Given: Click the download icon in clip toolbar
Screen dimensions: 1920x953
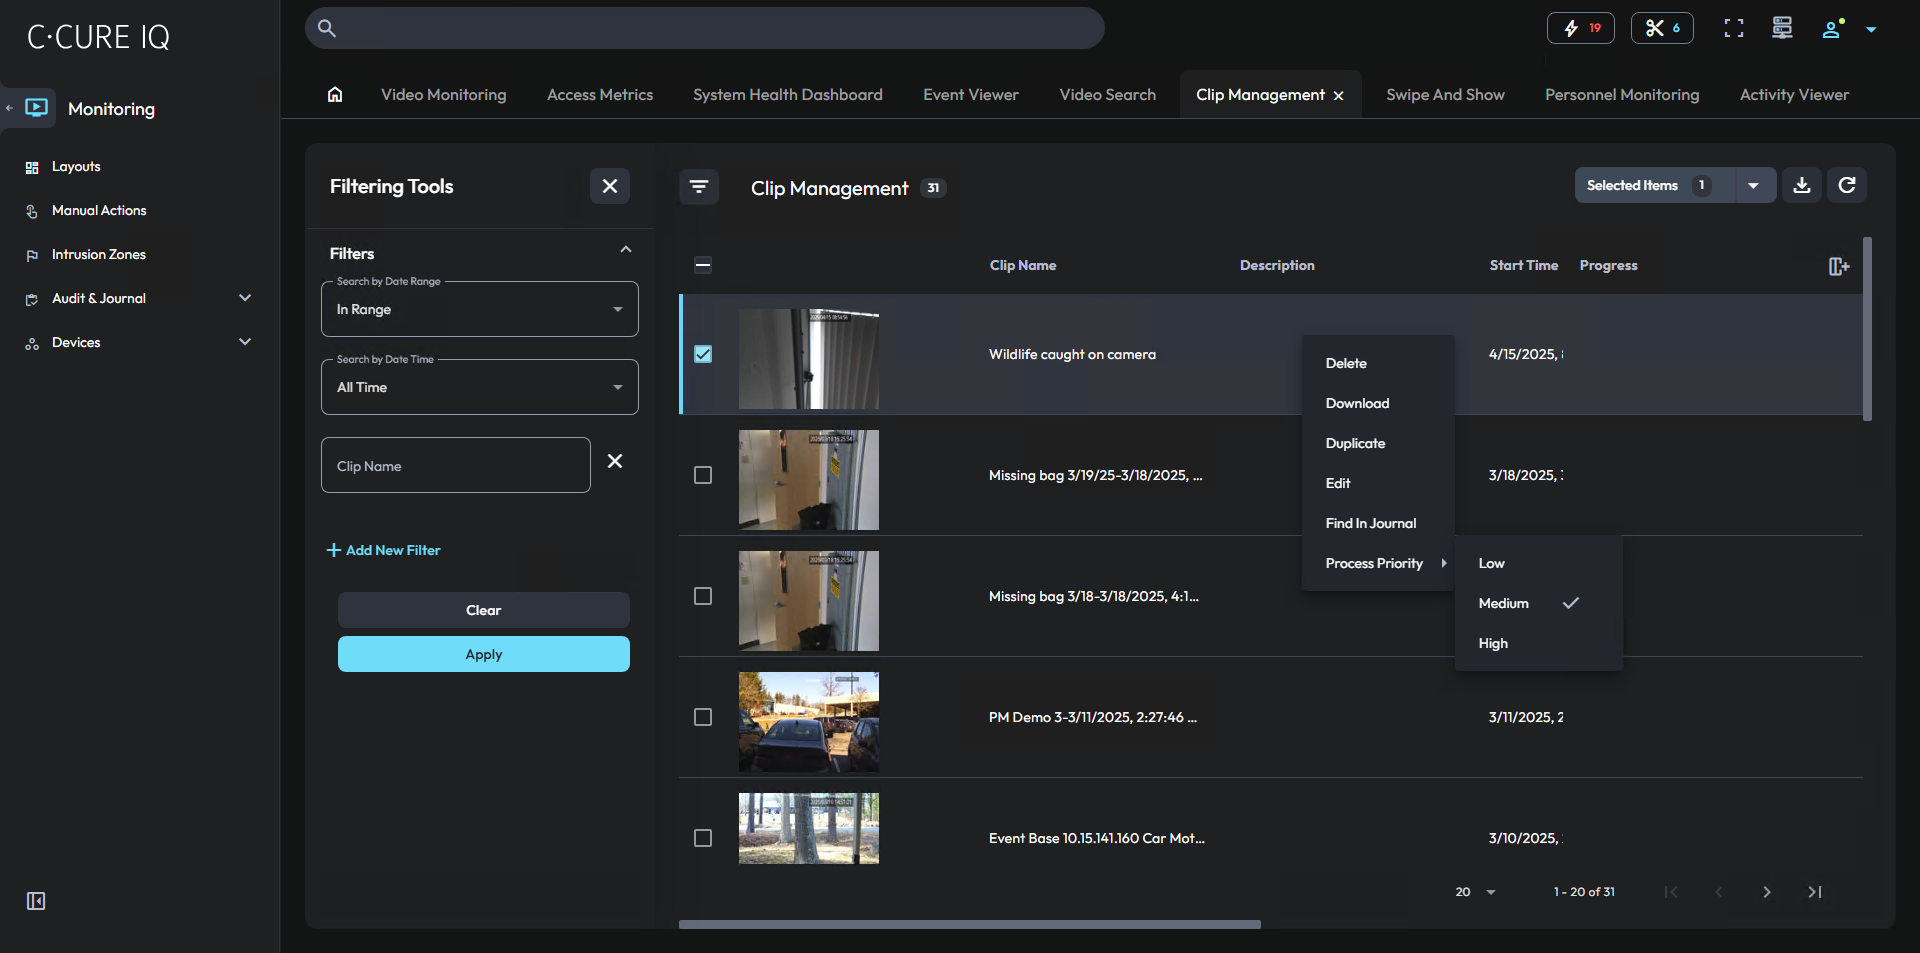Looking at the screenshot, I should point(1801,186).
